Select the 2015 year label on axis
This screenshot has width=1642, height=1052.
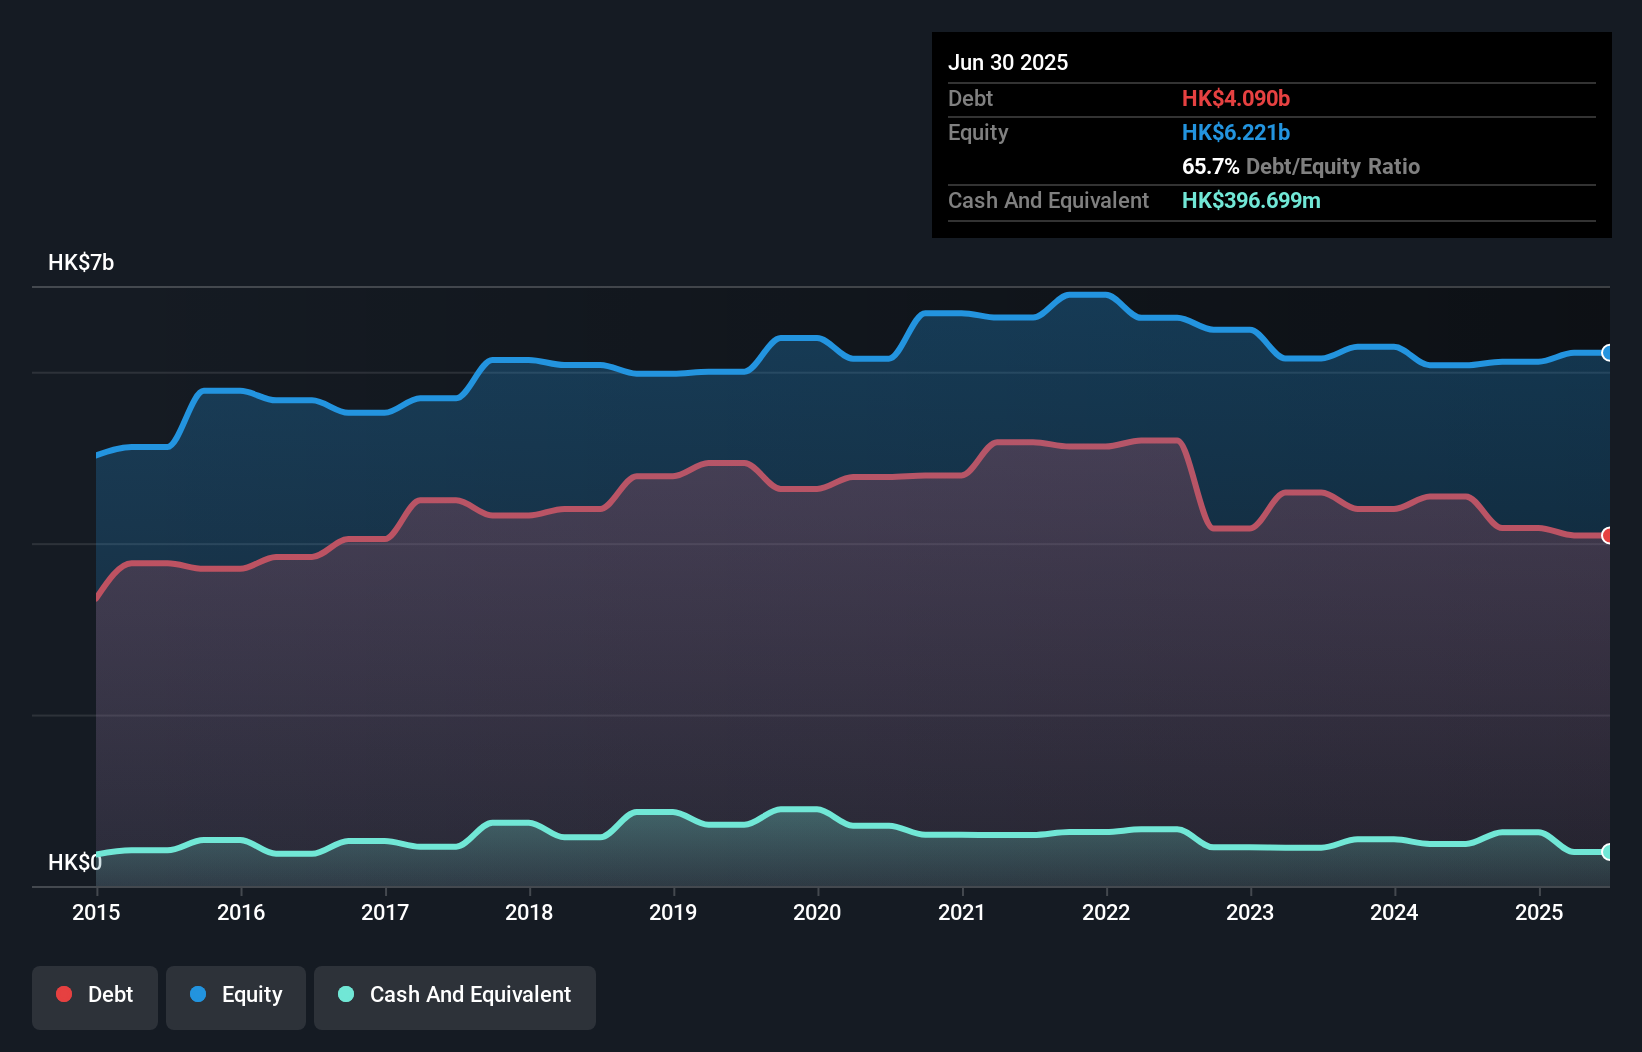[96, 913]
